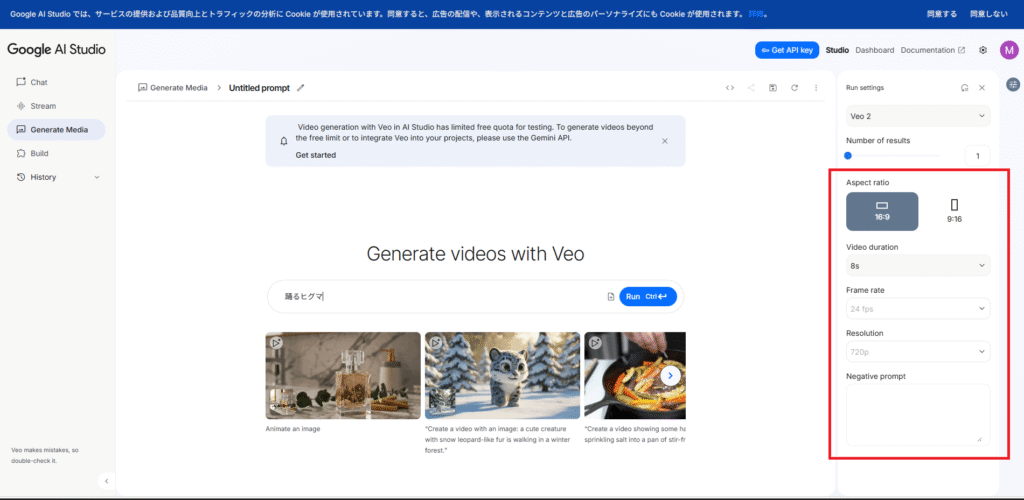1024x500 pixels.
Task: Expand the History section chevron
Action: click(x=97, y=177)
